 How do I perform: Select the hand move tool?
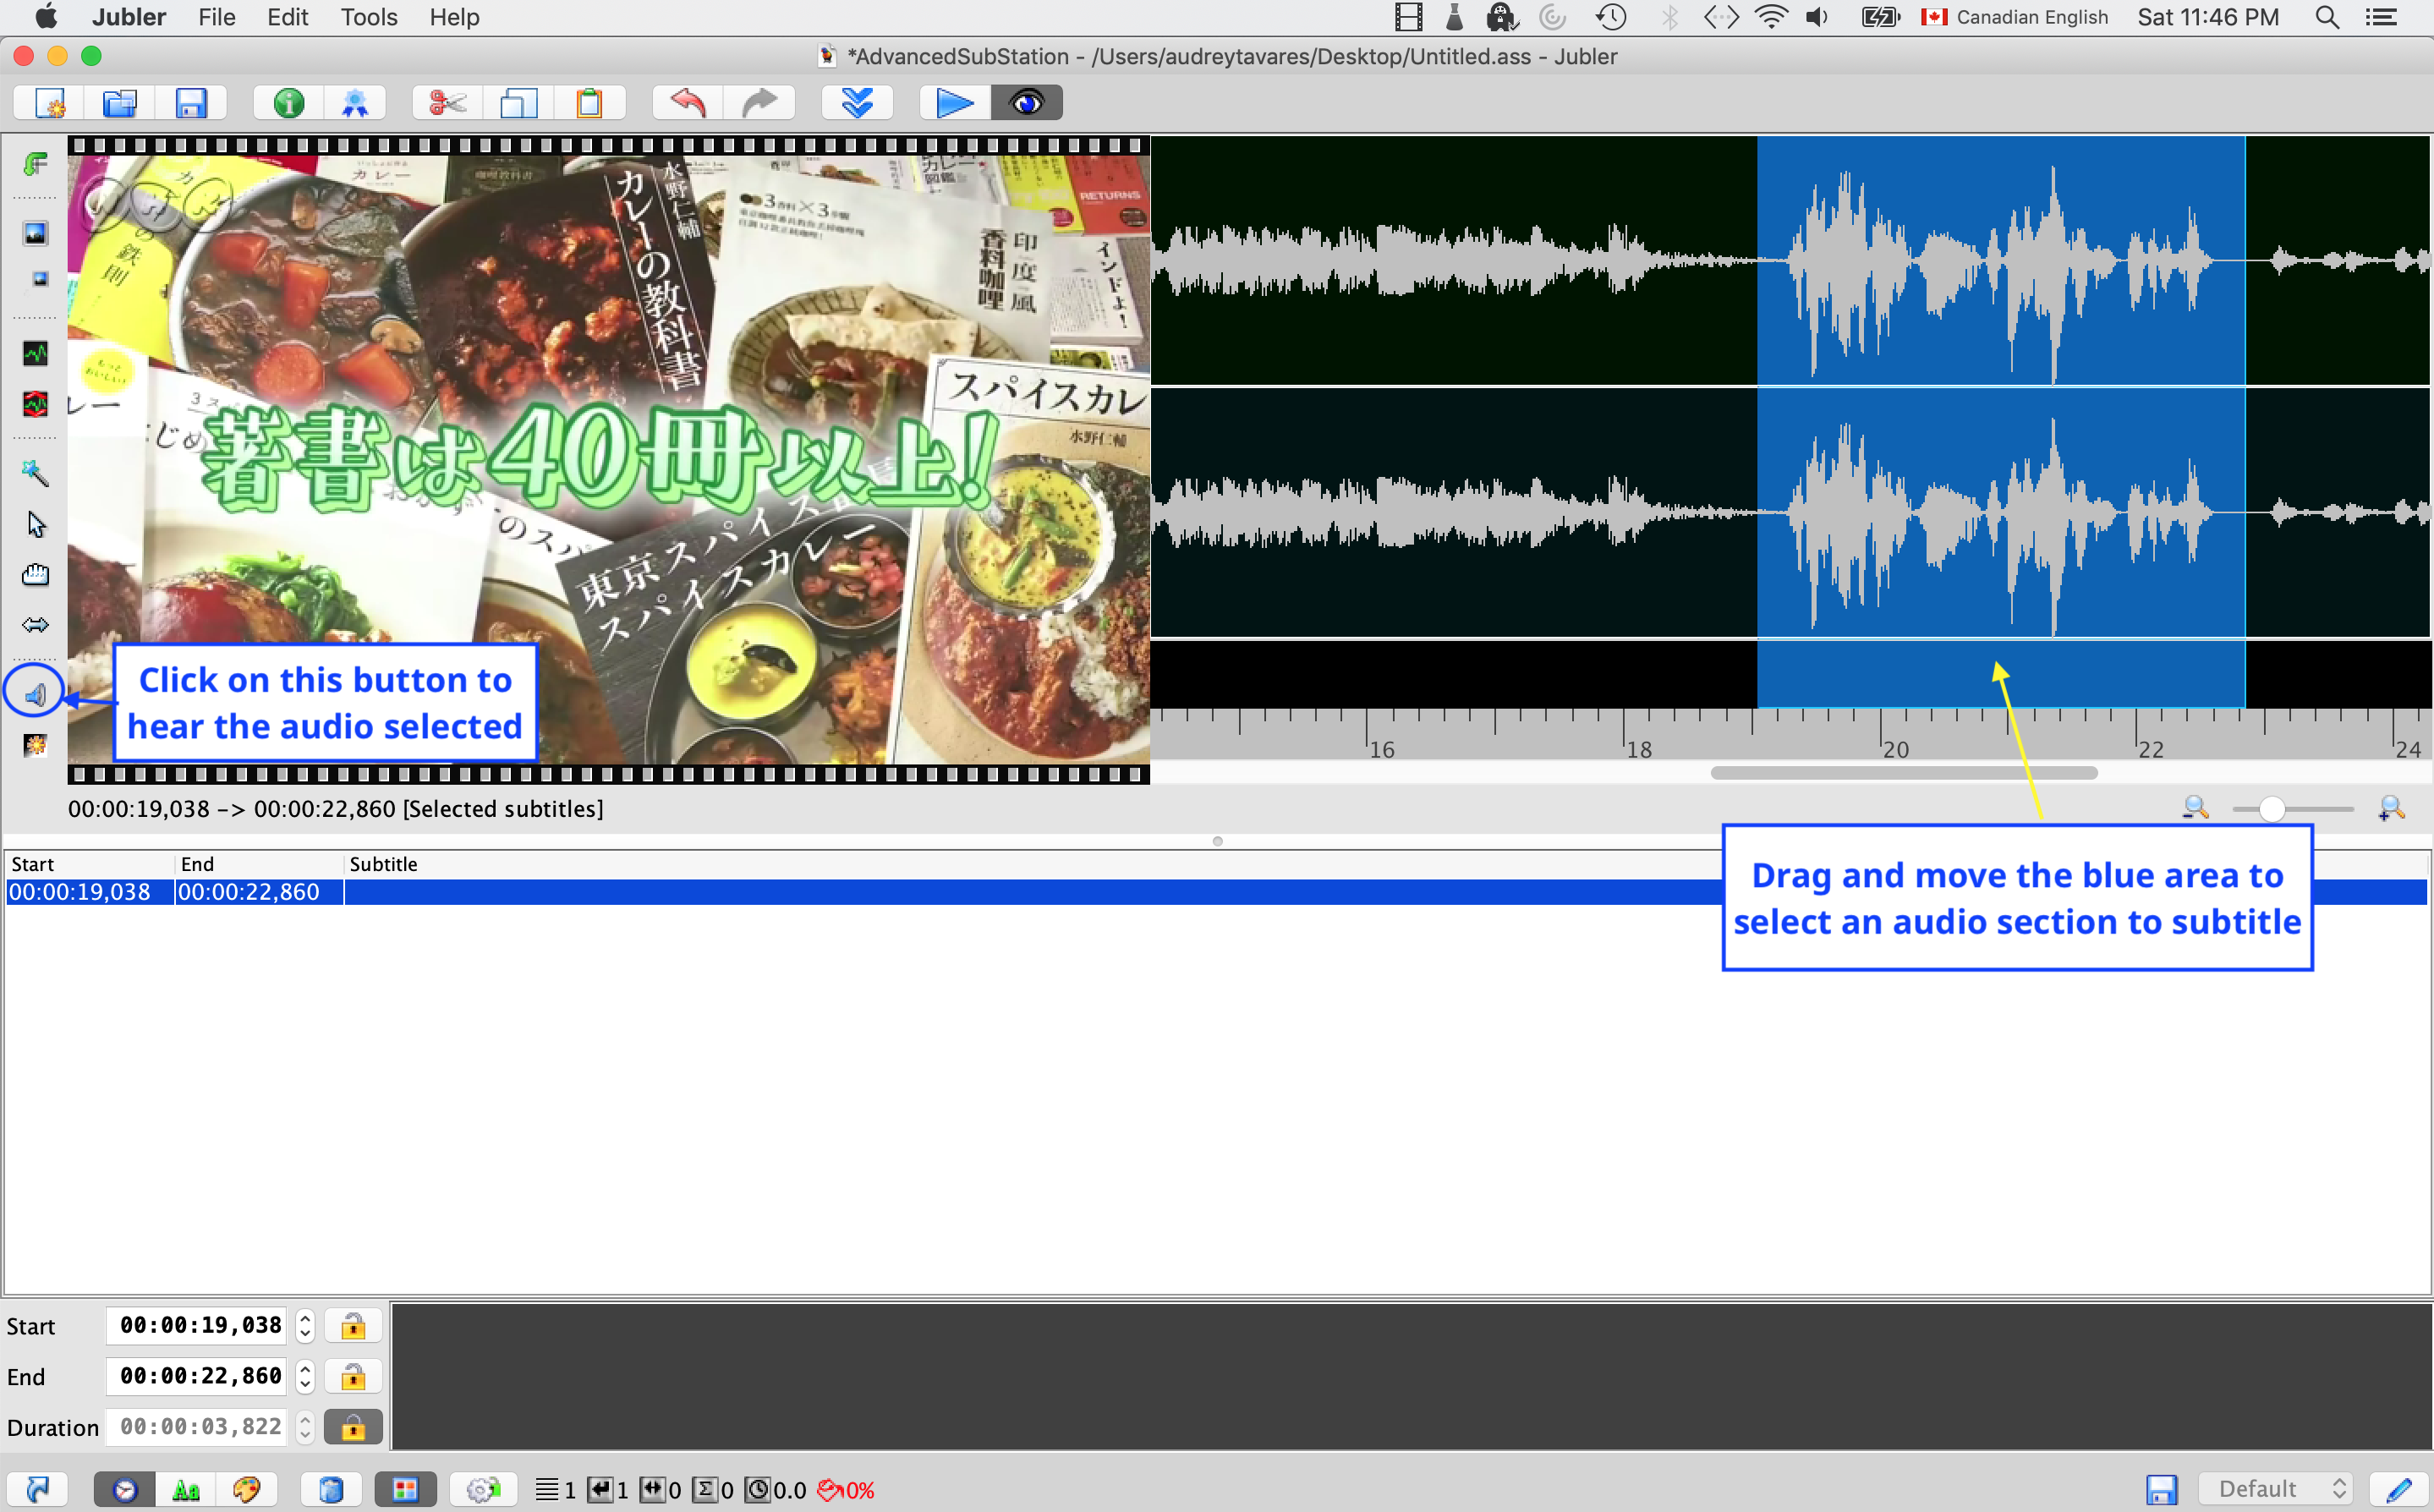click(x=35, y=574)
